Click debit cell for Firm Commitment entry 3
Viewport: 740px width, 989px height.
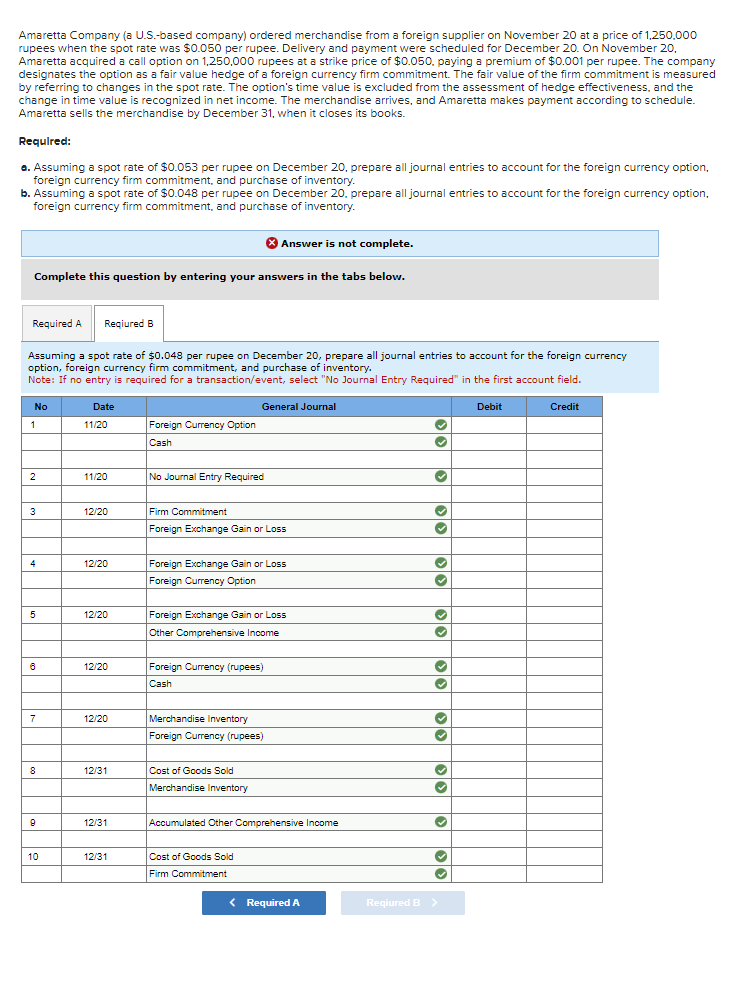click(x=489, y=511)
